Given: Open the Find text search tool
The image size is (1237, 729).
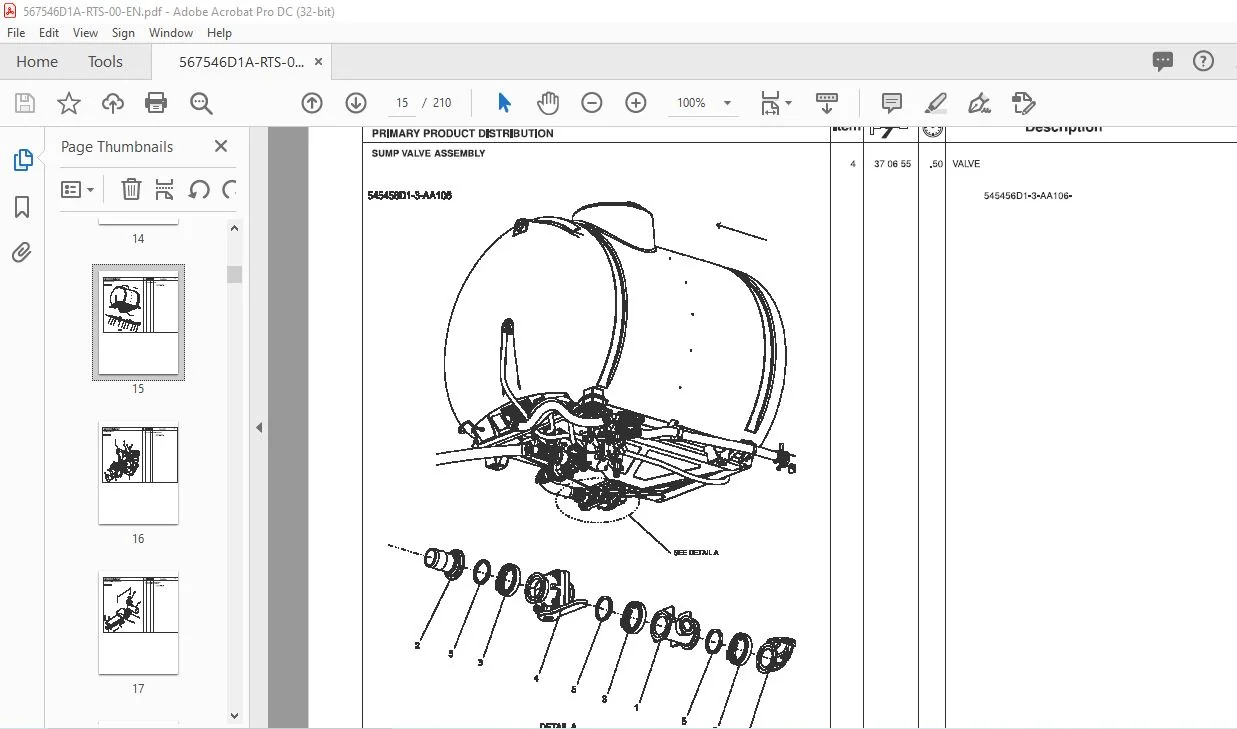Looking at the screenshot, I should [201, 103].
